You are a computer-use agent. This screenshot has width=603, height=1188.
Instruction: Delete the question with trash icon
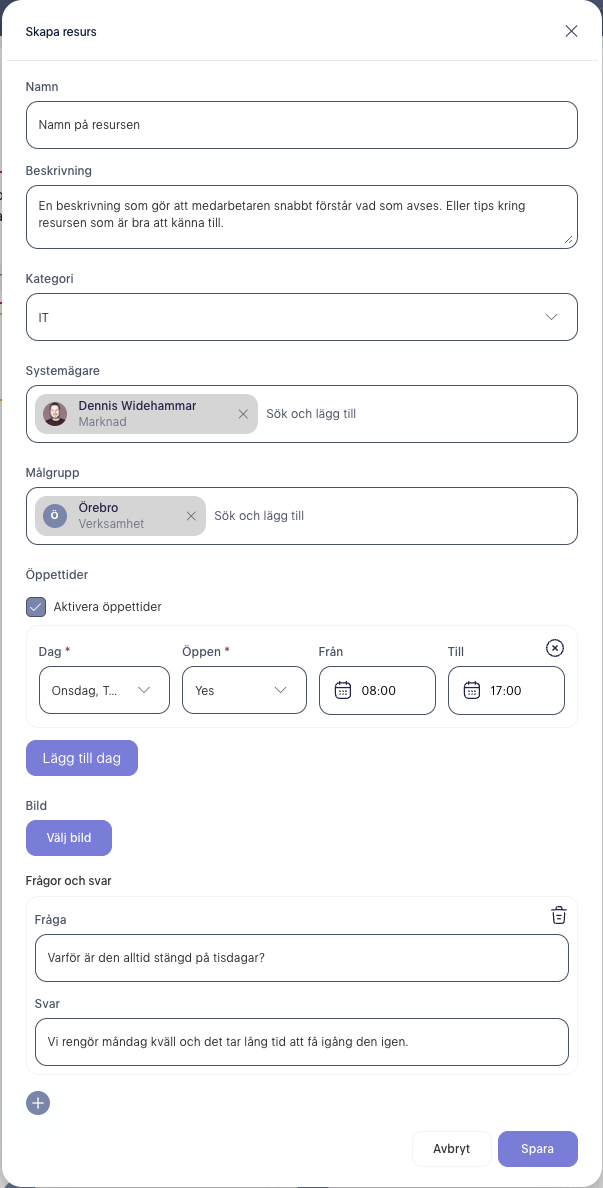(558, 914)
